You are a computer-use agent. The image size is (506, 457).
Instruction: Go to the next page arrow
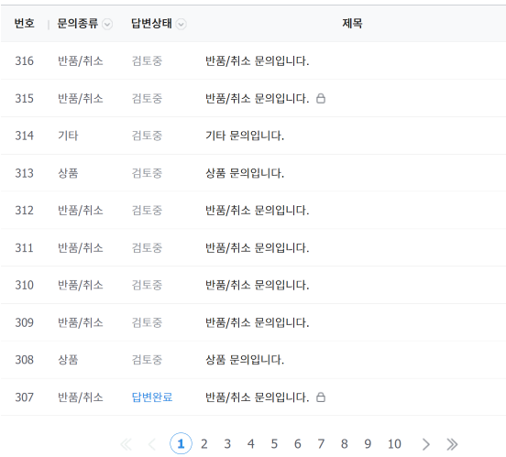[x=426, y=444]
